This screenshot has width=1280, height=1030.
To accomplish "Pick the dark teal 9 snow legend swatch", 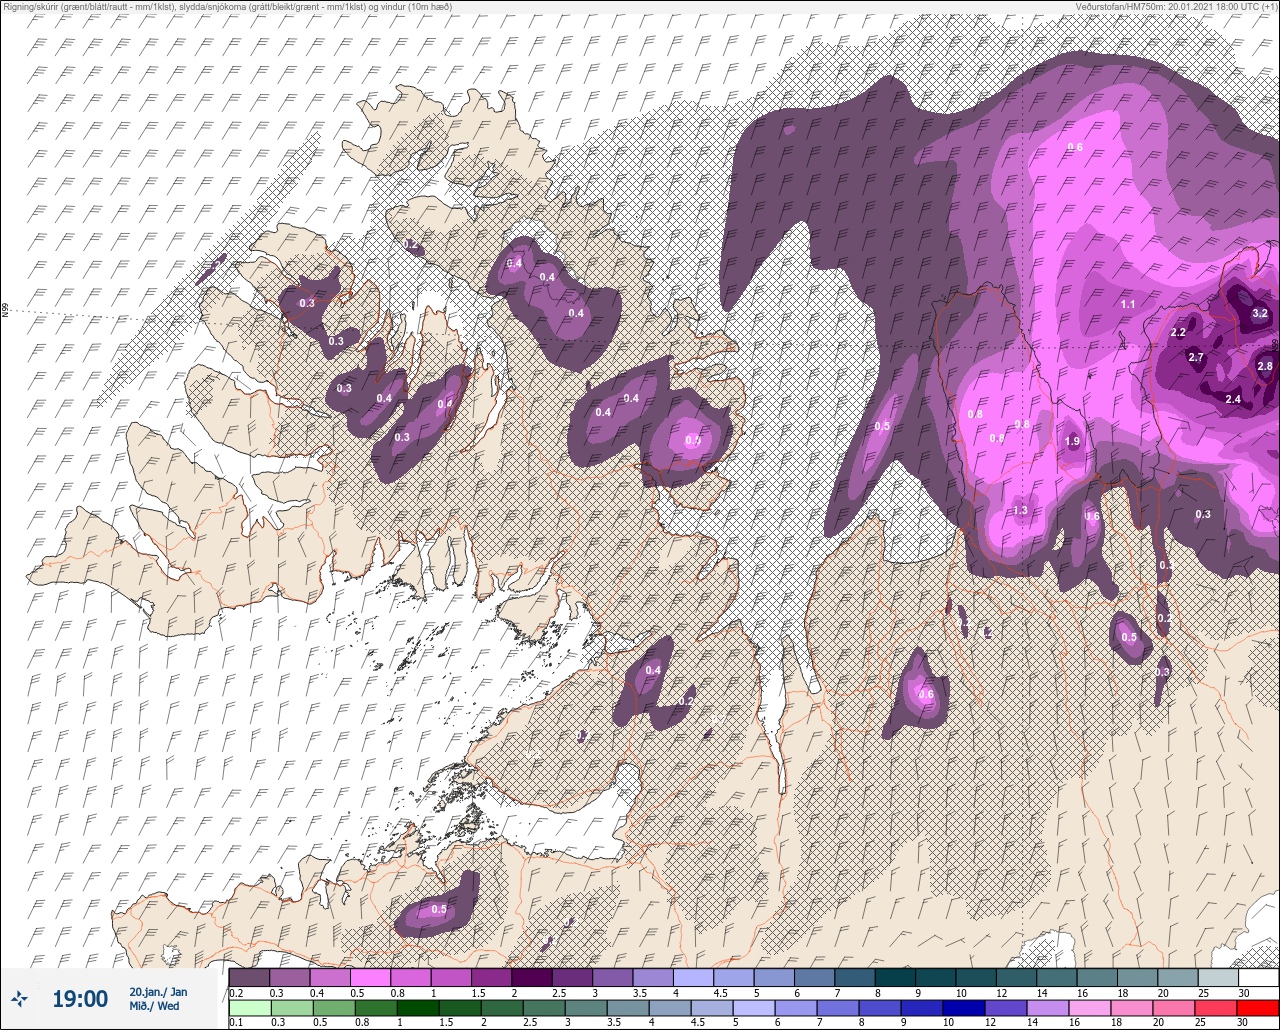I will pos(936,977).
